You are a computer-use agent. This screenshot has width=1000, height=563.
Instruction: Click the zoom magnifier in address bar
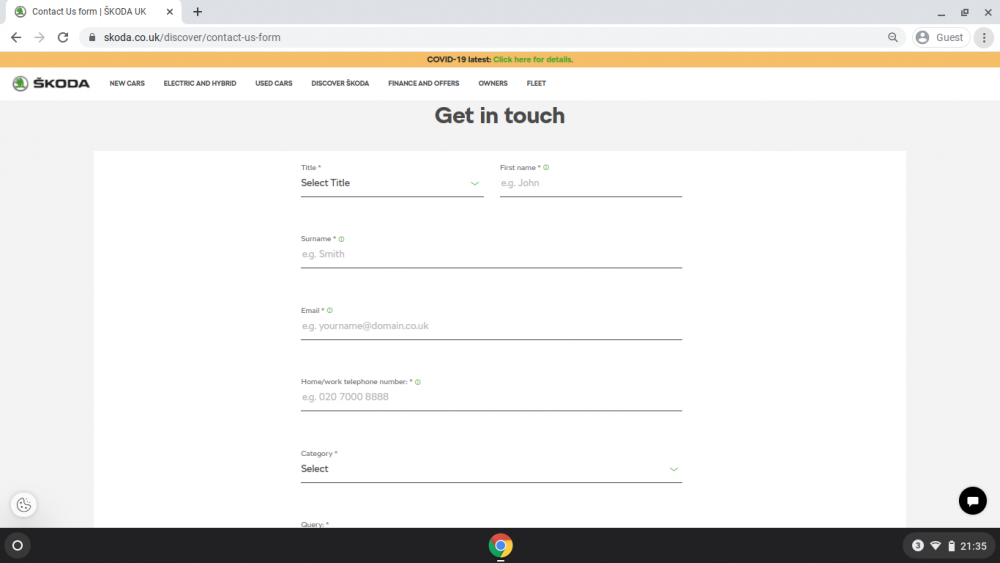[893, 38]
